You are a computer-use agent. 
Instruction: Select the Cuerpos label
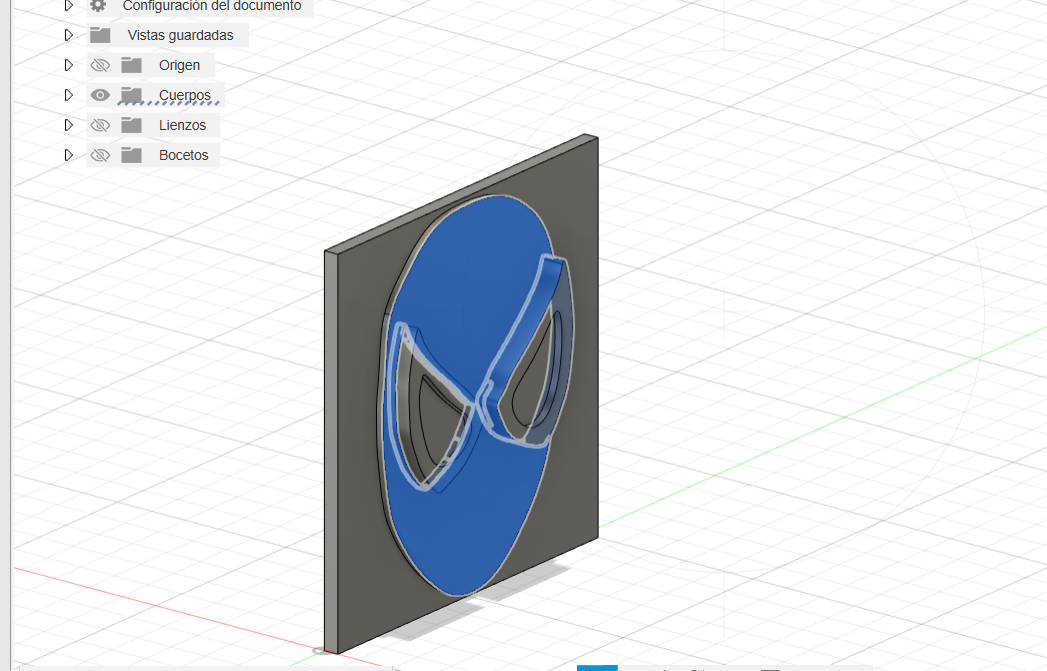pos(184,95)
